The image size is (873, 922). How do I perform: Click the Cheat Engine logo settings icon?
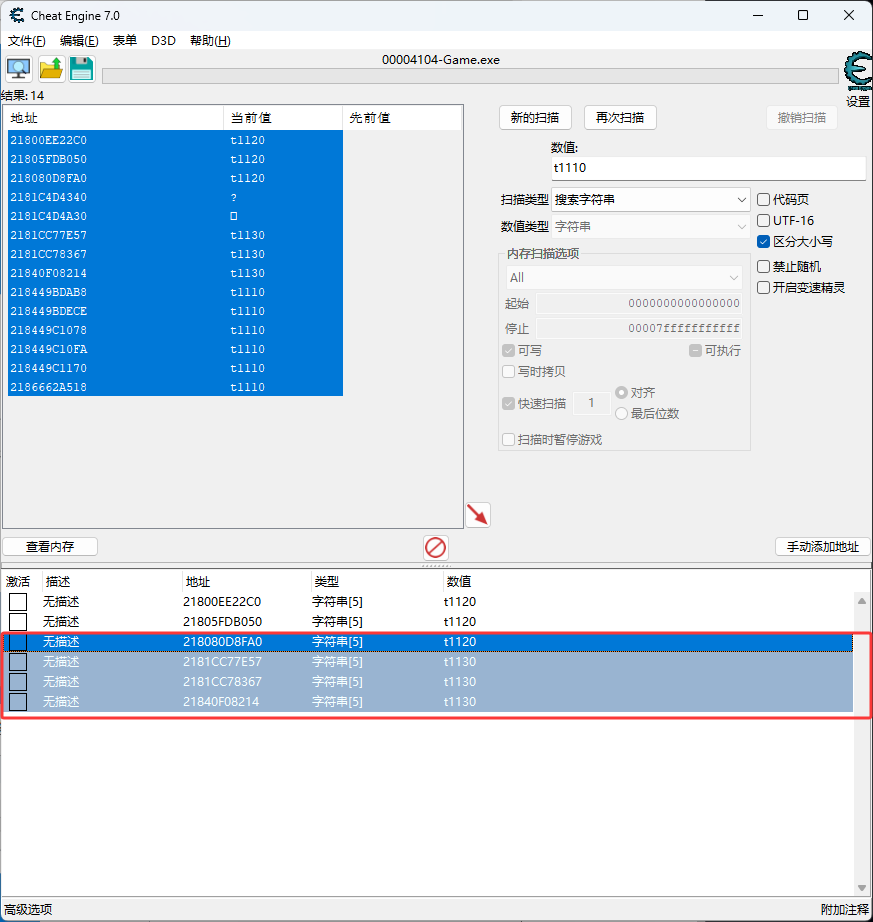point(858,72)
